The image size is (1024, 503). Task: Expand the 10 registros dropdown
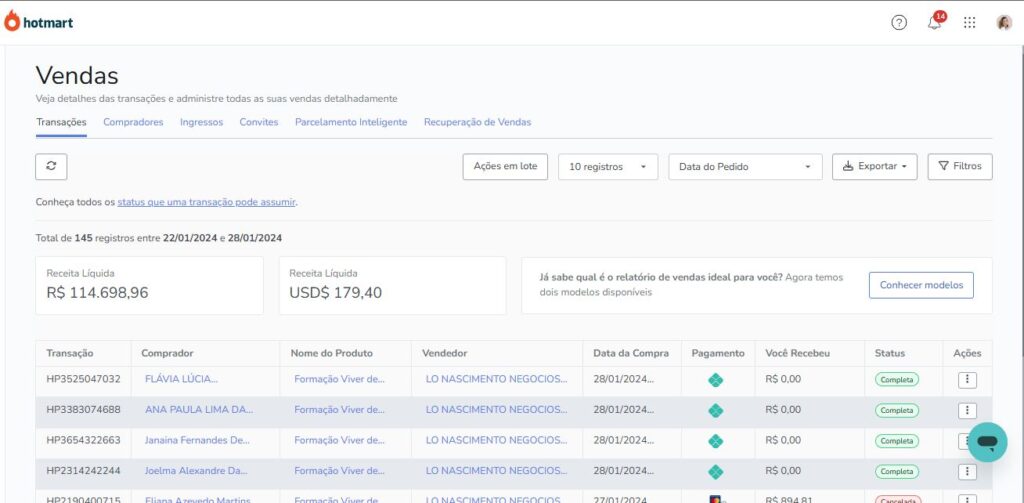pos(608,167)
